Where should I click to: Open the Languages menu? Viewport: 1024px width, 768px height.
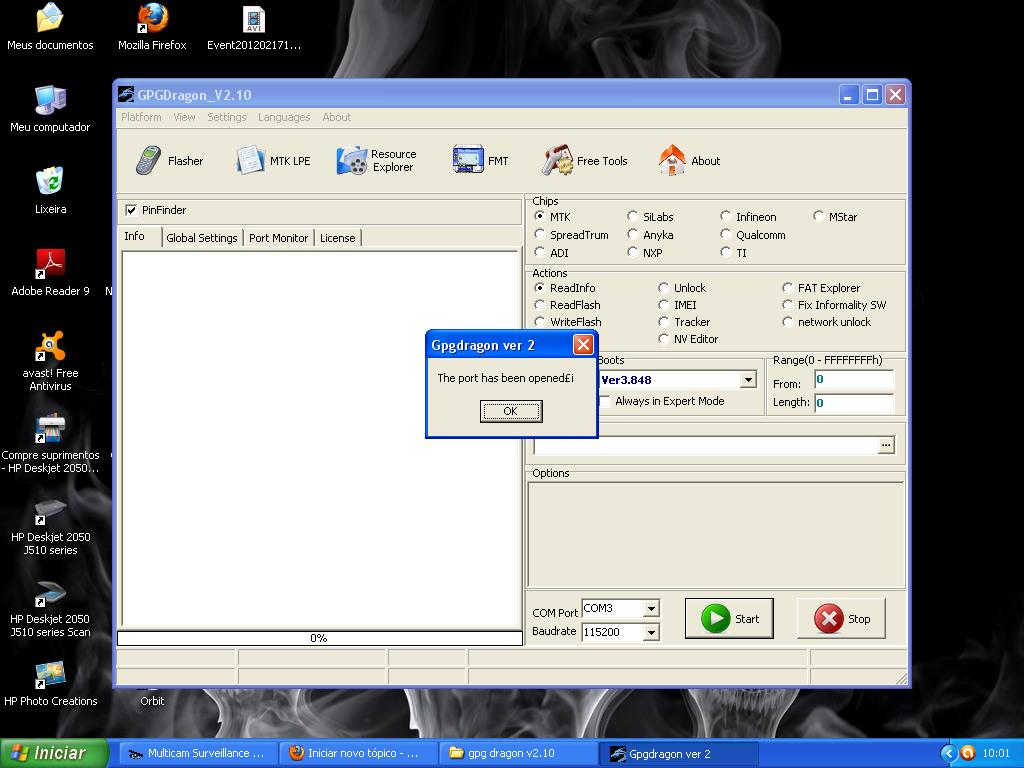pyautogui.click(x=284, y=117)
